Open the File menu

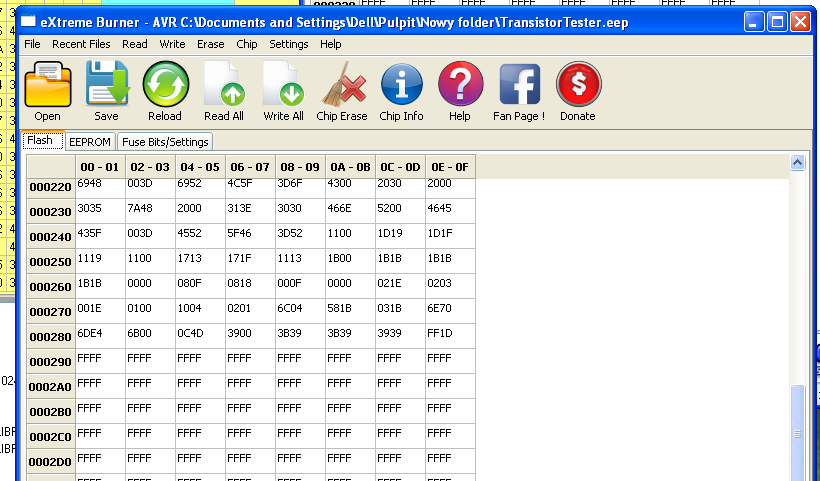click(x=32, y=44)
